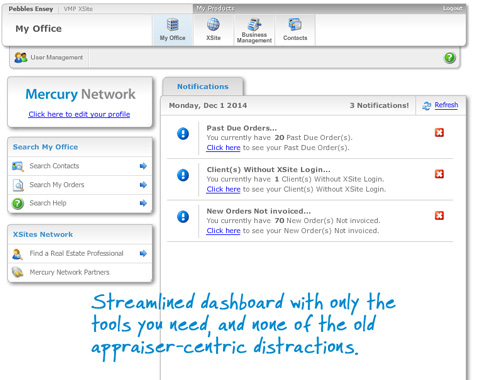Click the Search My Office heading
Viewport: 500px width, 380px height.
coord(45,147)
